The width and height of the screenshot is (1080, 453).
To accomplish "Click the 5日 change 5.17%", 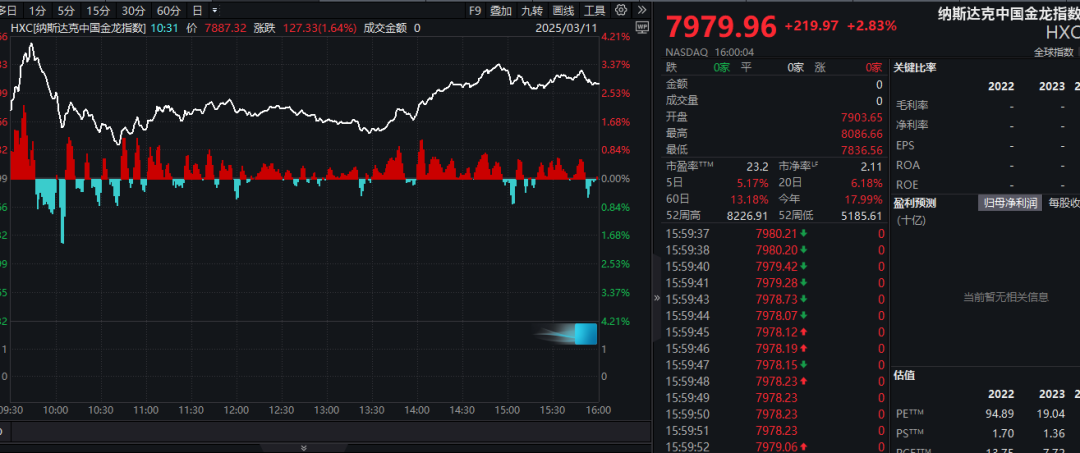I will click(754, 182).
